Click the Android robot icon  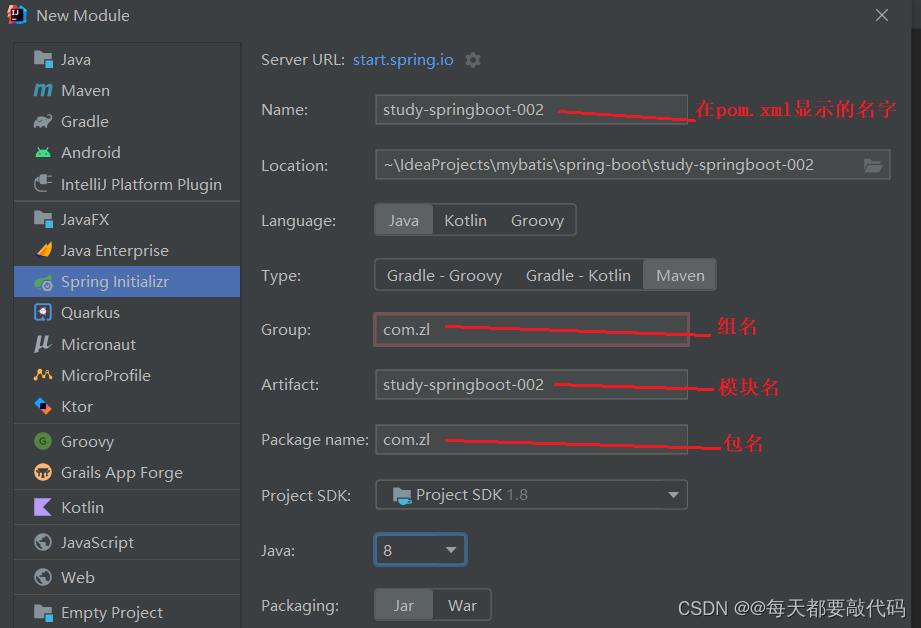click(x=43, y=153)
